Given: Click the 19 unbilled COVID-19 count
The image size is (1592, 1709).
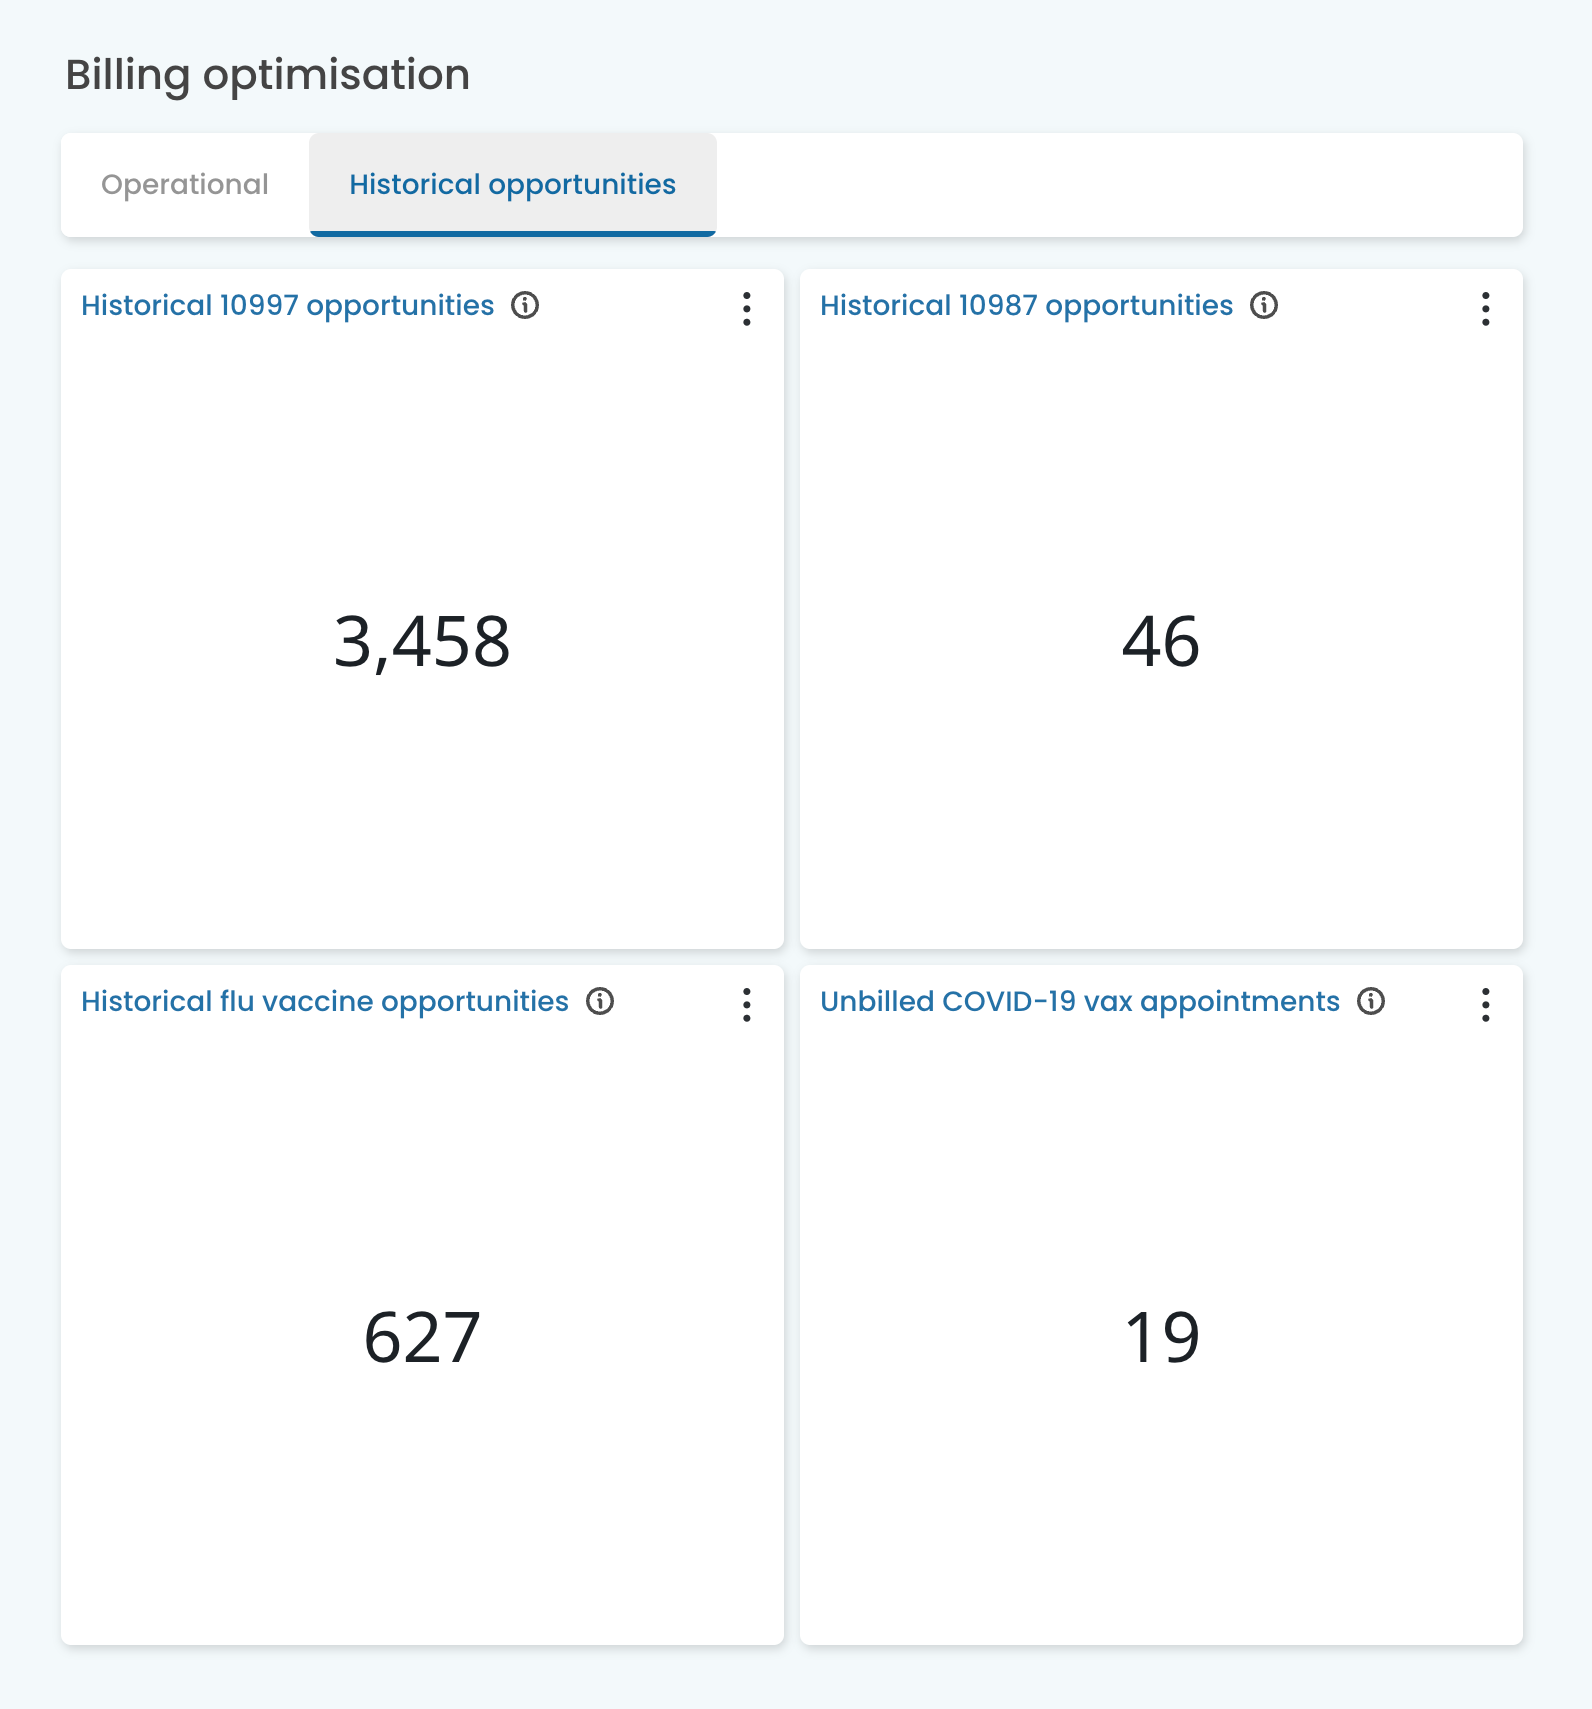Looking at the screenshot, I should coord(1161,1337).
